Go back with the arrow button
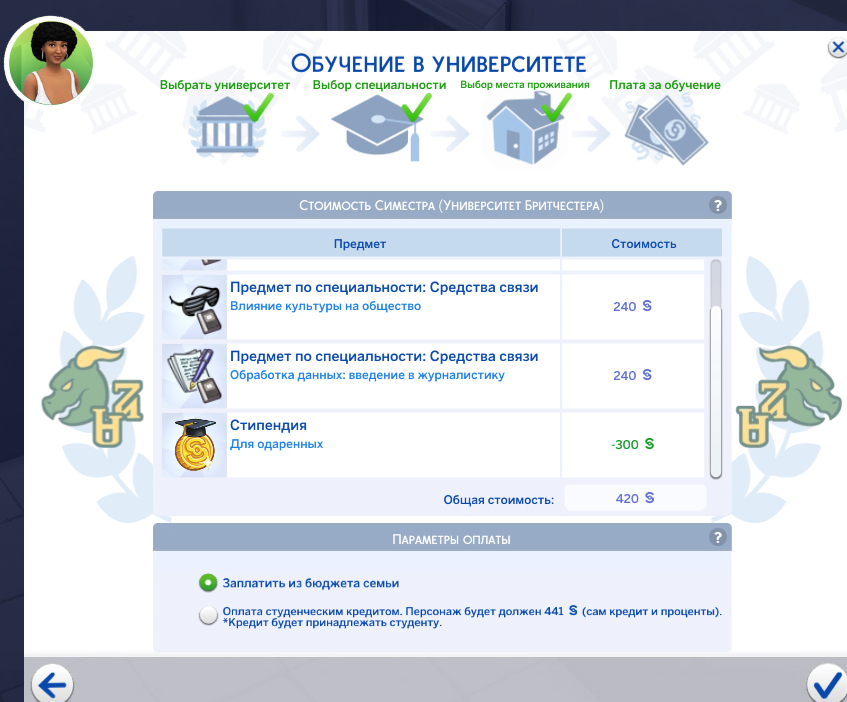 click(52, 685)
